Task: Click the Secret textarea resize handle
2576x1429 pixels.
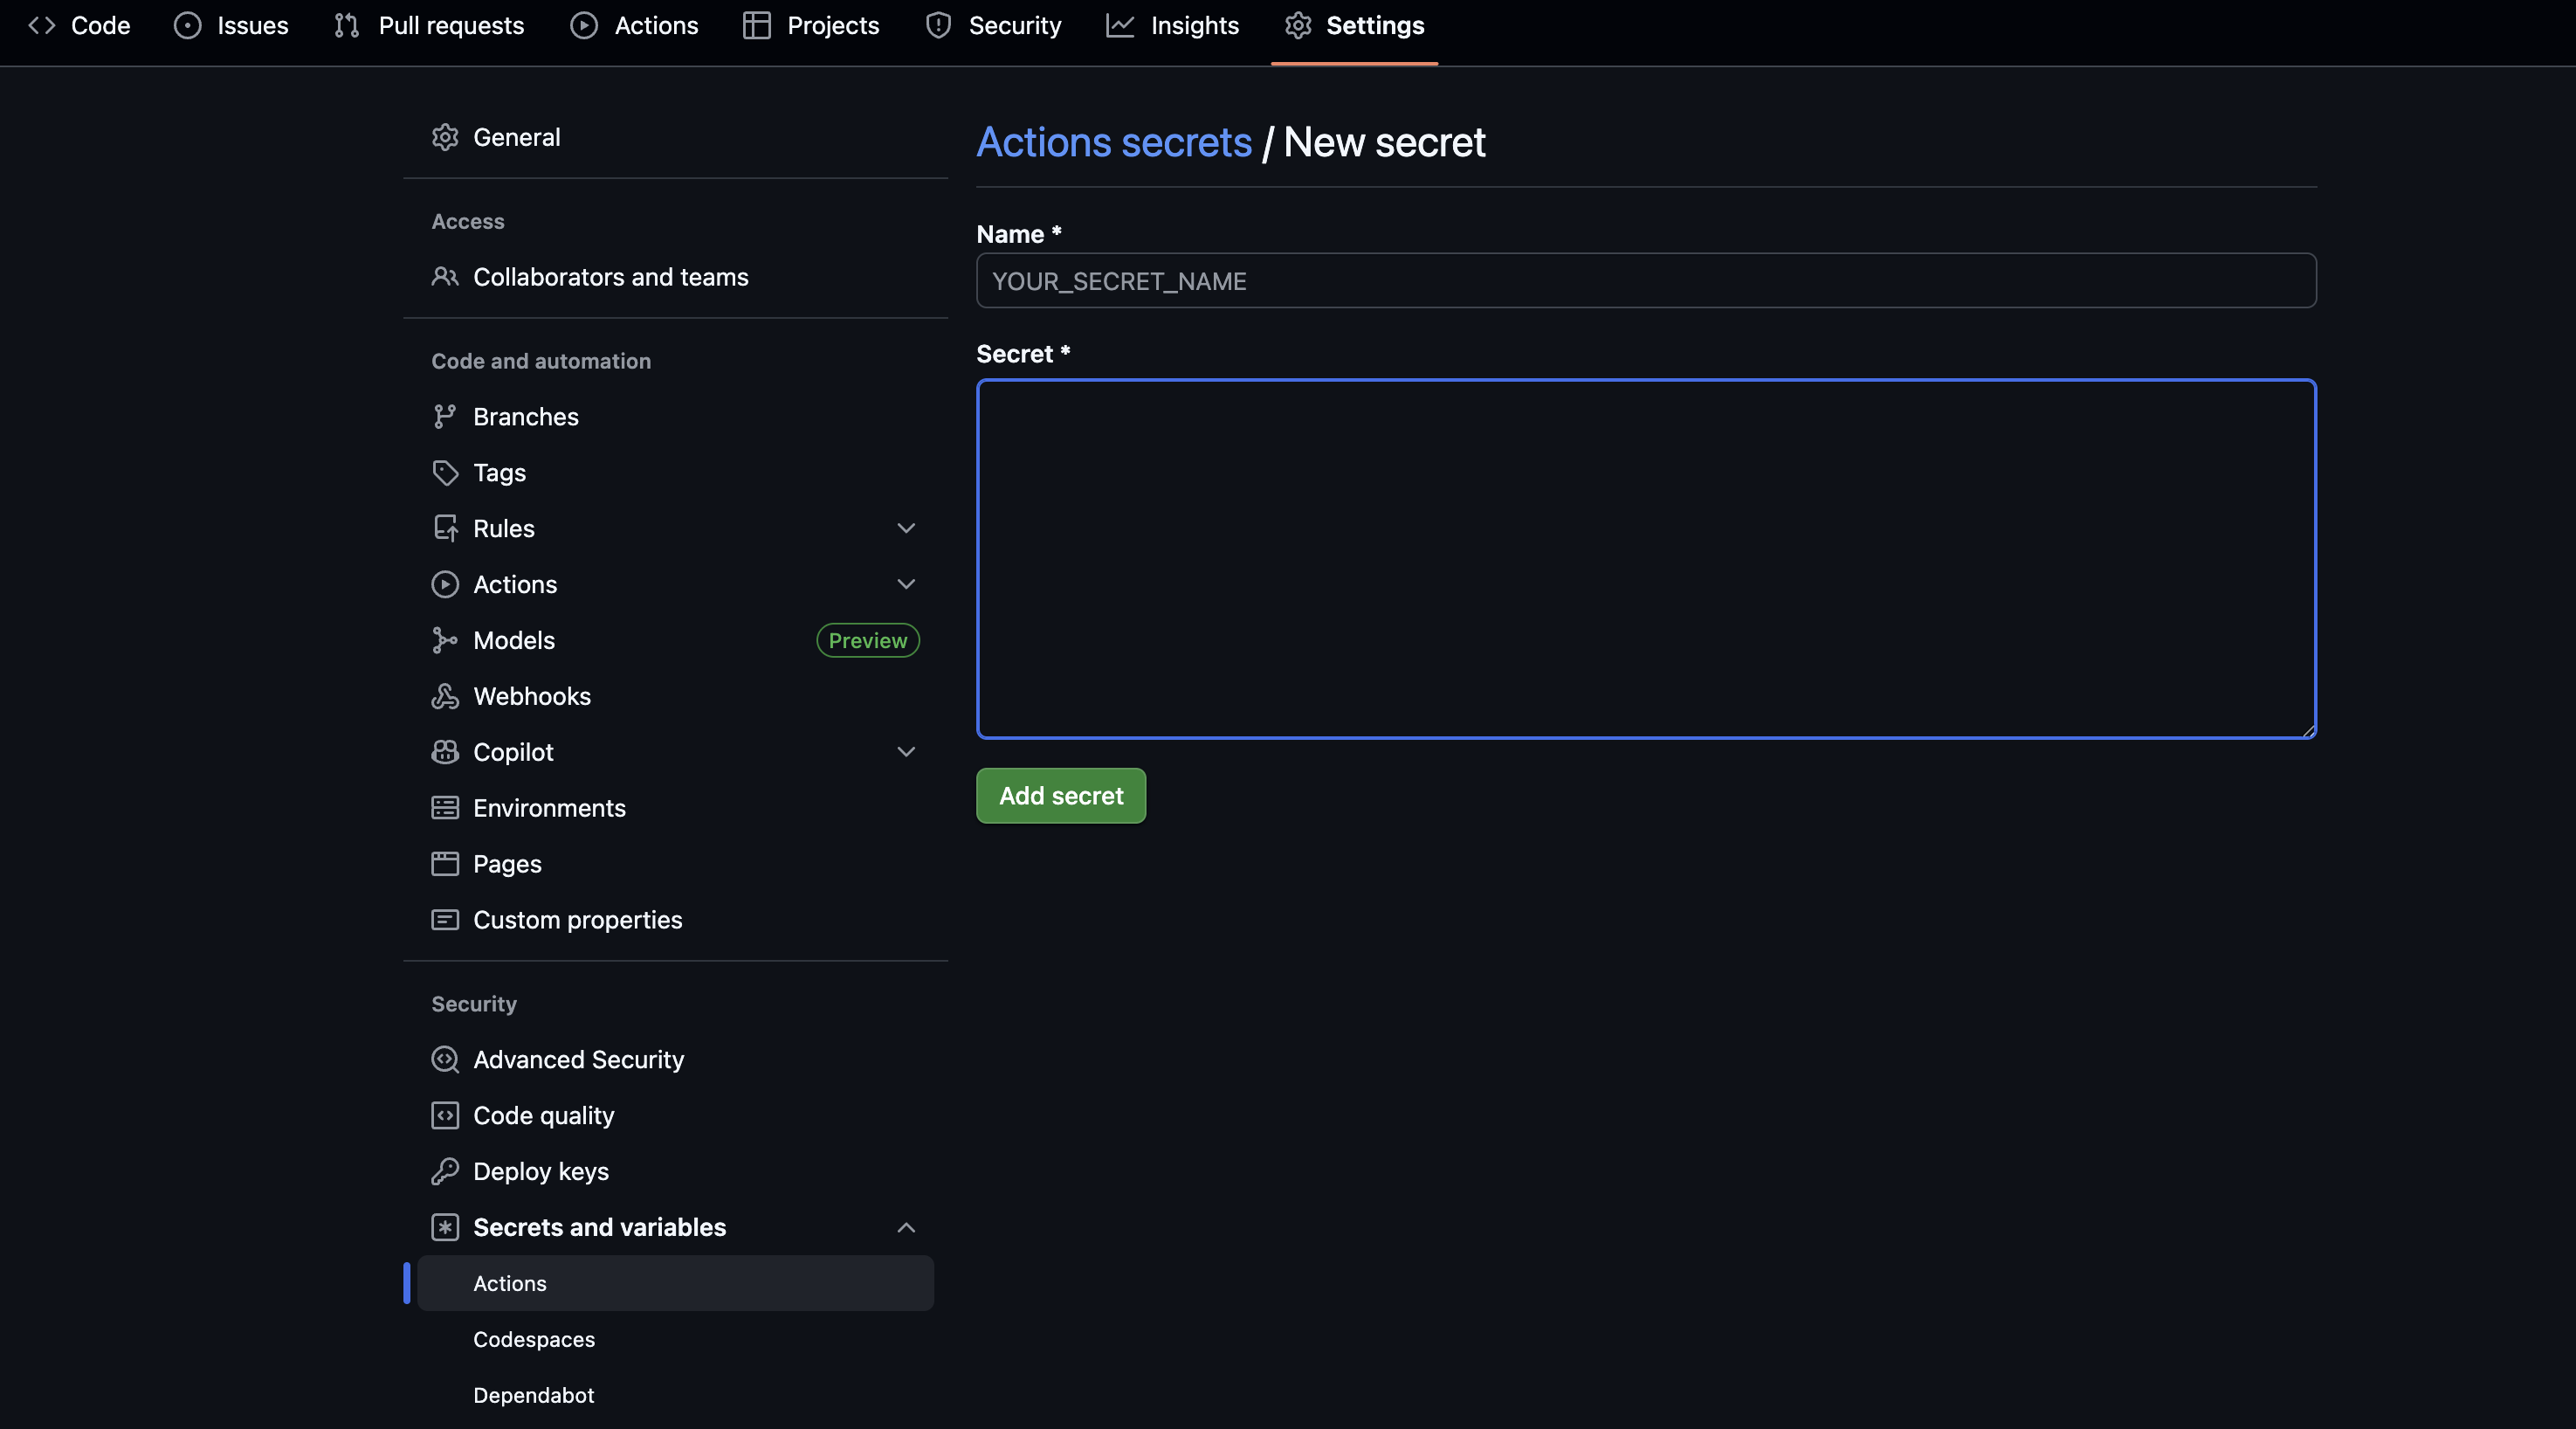Action: tap(2308, 731)
